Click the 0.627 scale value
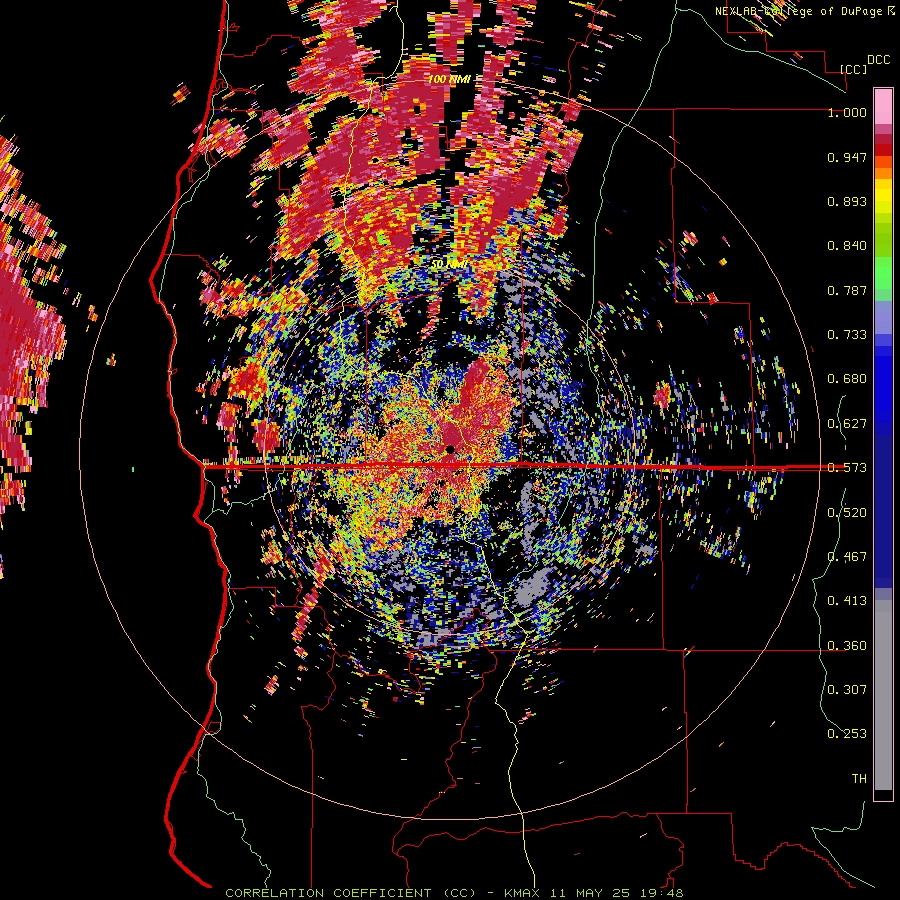The image size is (900, 900). 847,424
